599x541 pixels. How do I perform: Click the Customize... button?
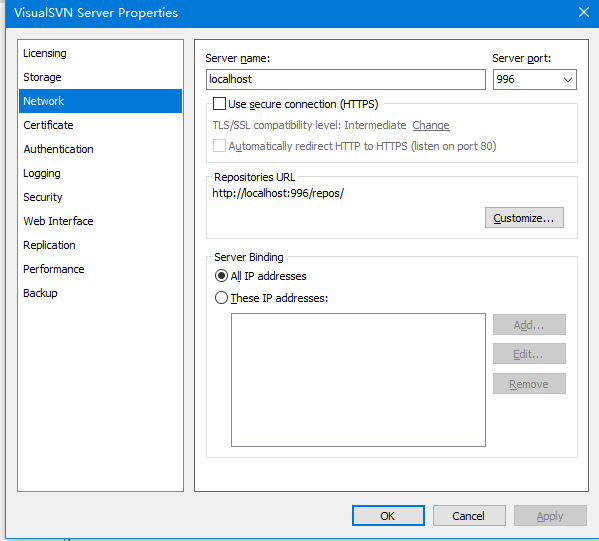[x=524, y=218]
